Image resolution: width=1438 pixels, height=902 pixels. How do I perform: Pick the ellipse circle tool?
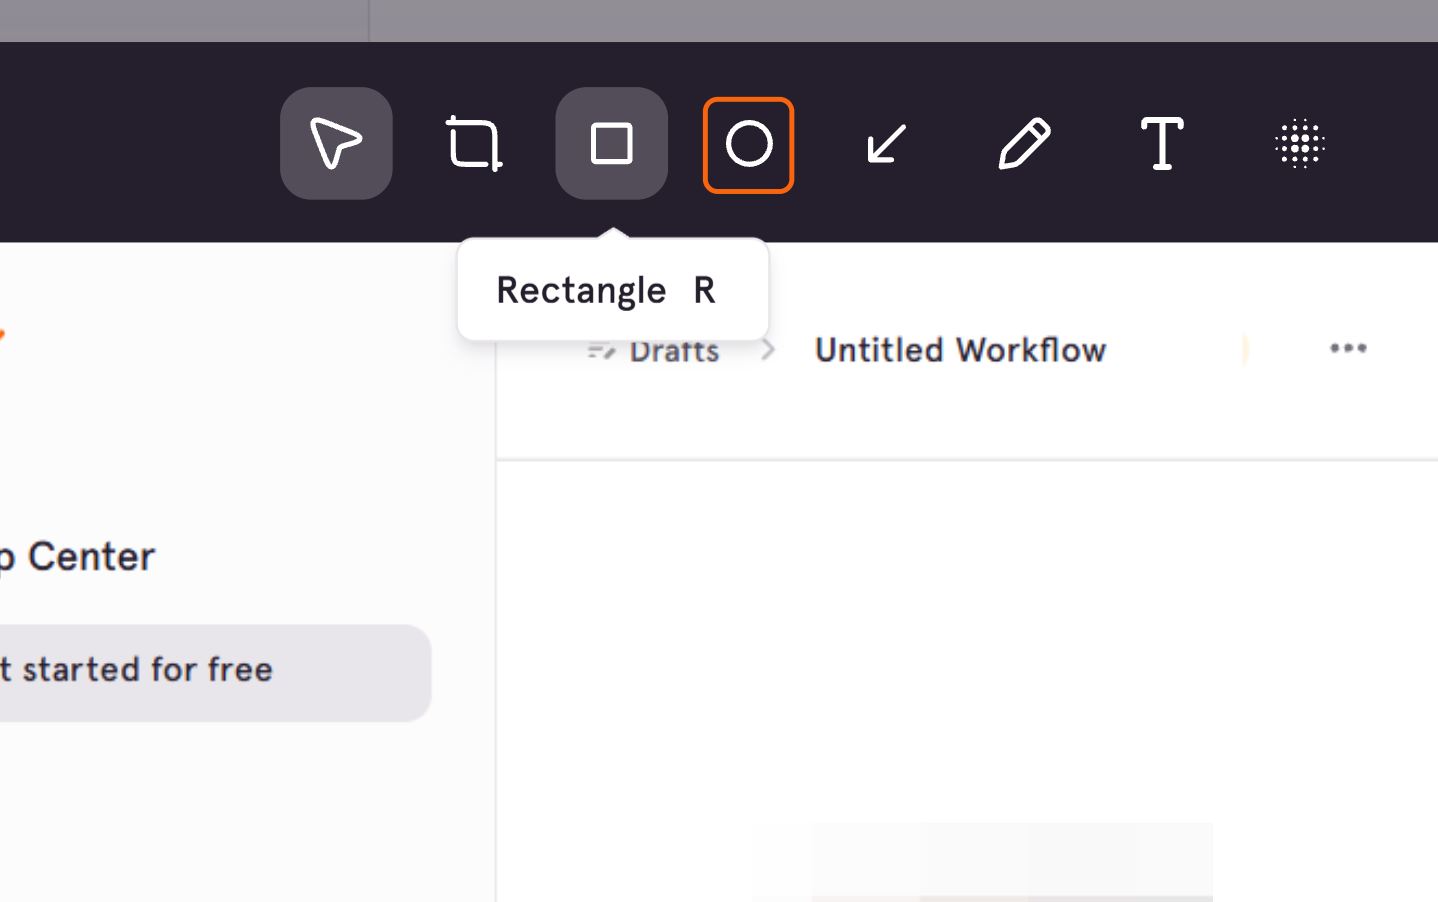[749, 145]
